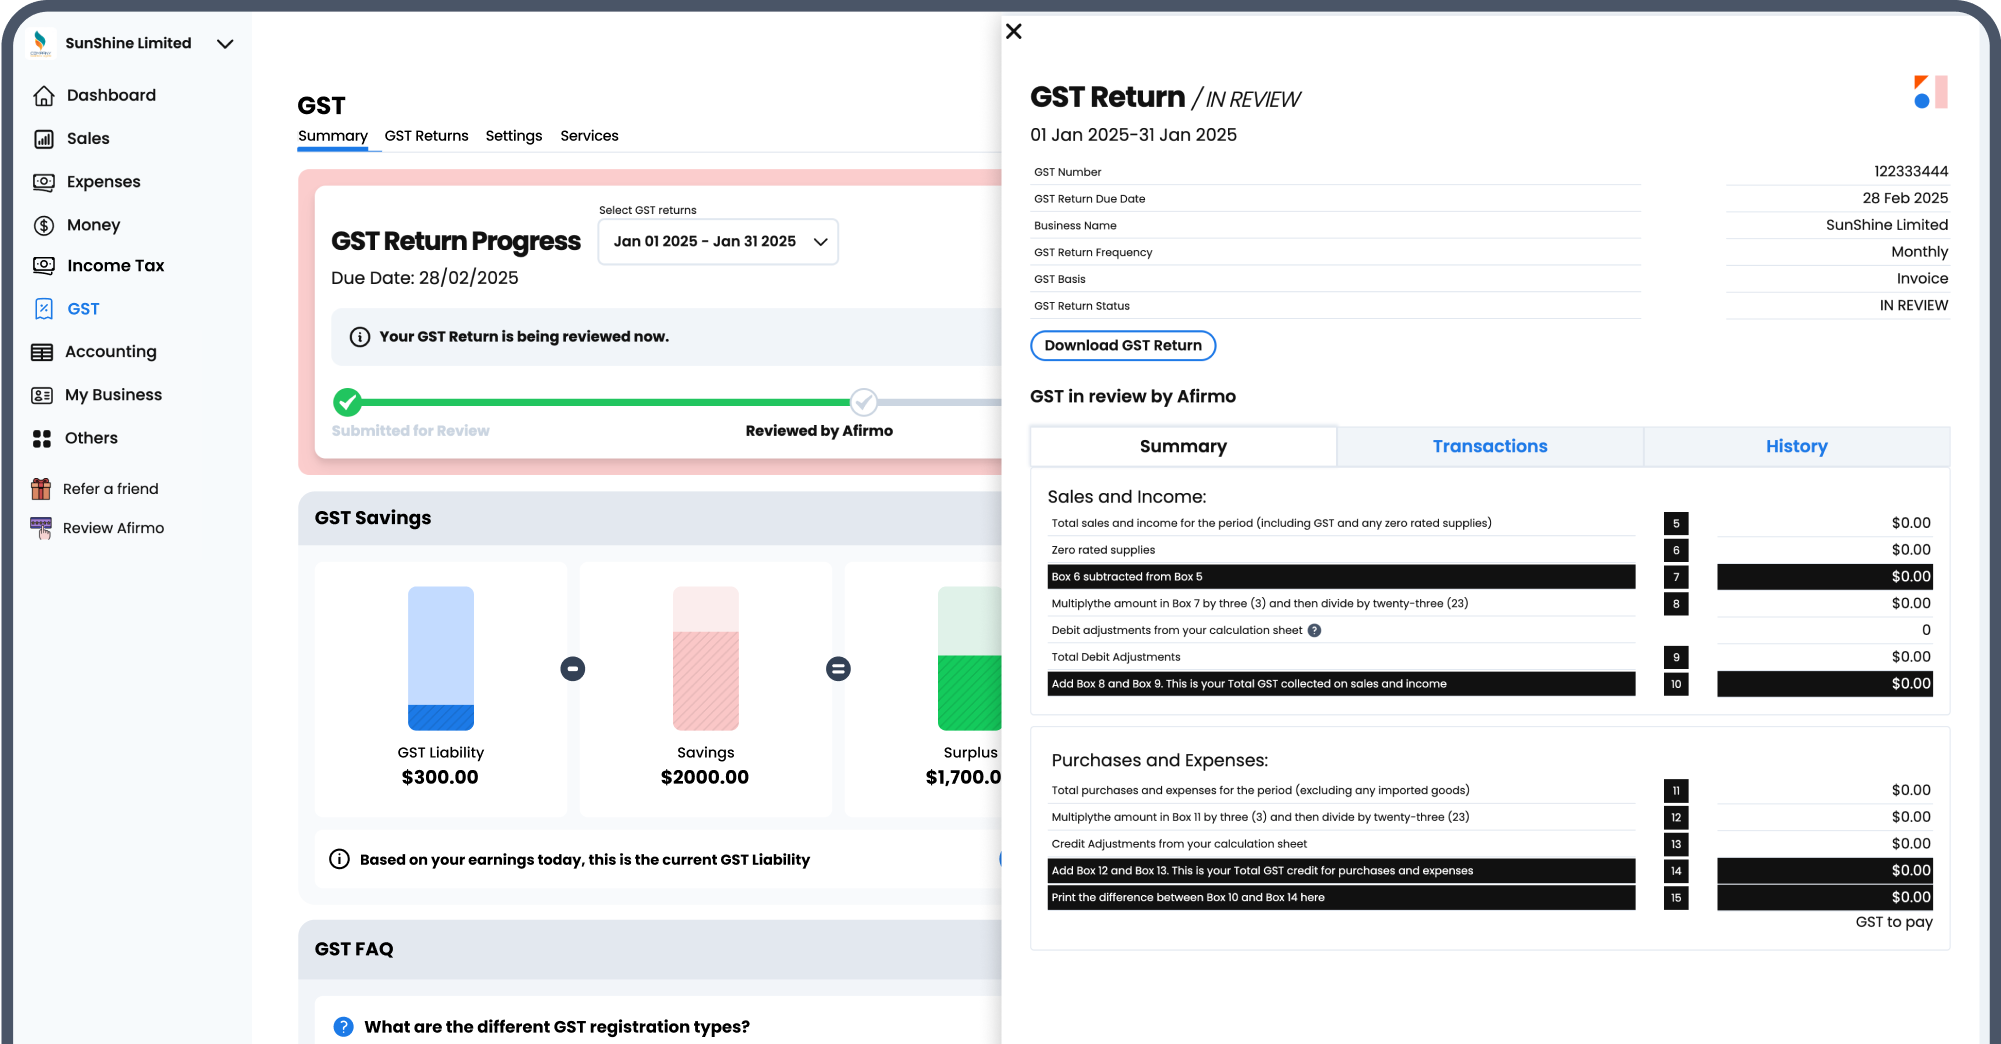Click the equals operator icon in GST Savings

838,668
